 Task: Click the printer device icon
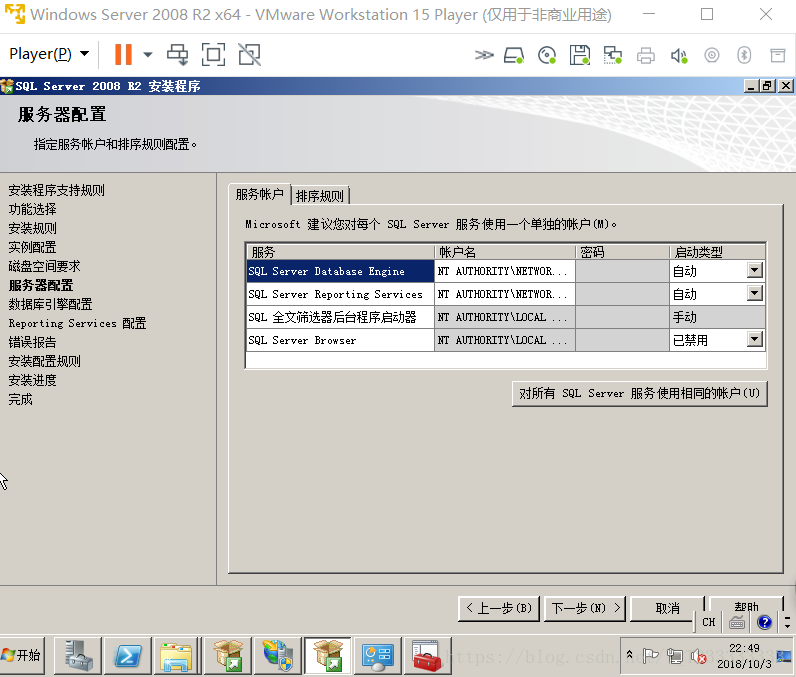point(646,55)
